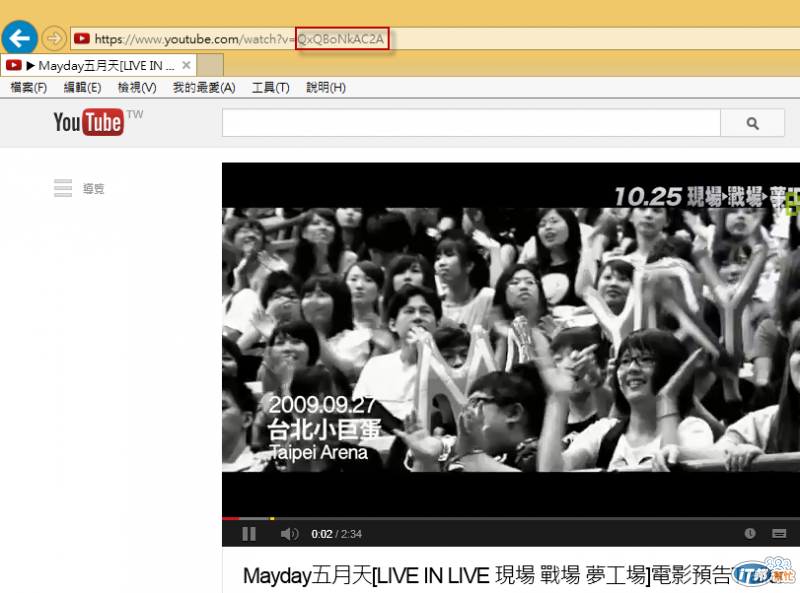Open the 檔案(F) menu
The height and width of the screenshot is (593, 800).
[29, 88]
